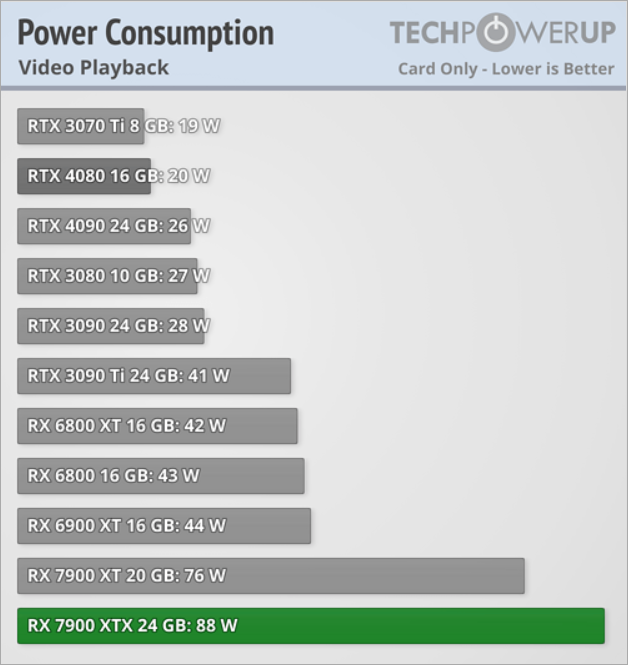Click the Power Consumption chart title

point(145,32)
